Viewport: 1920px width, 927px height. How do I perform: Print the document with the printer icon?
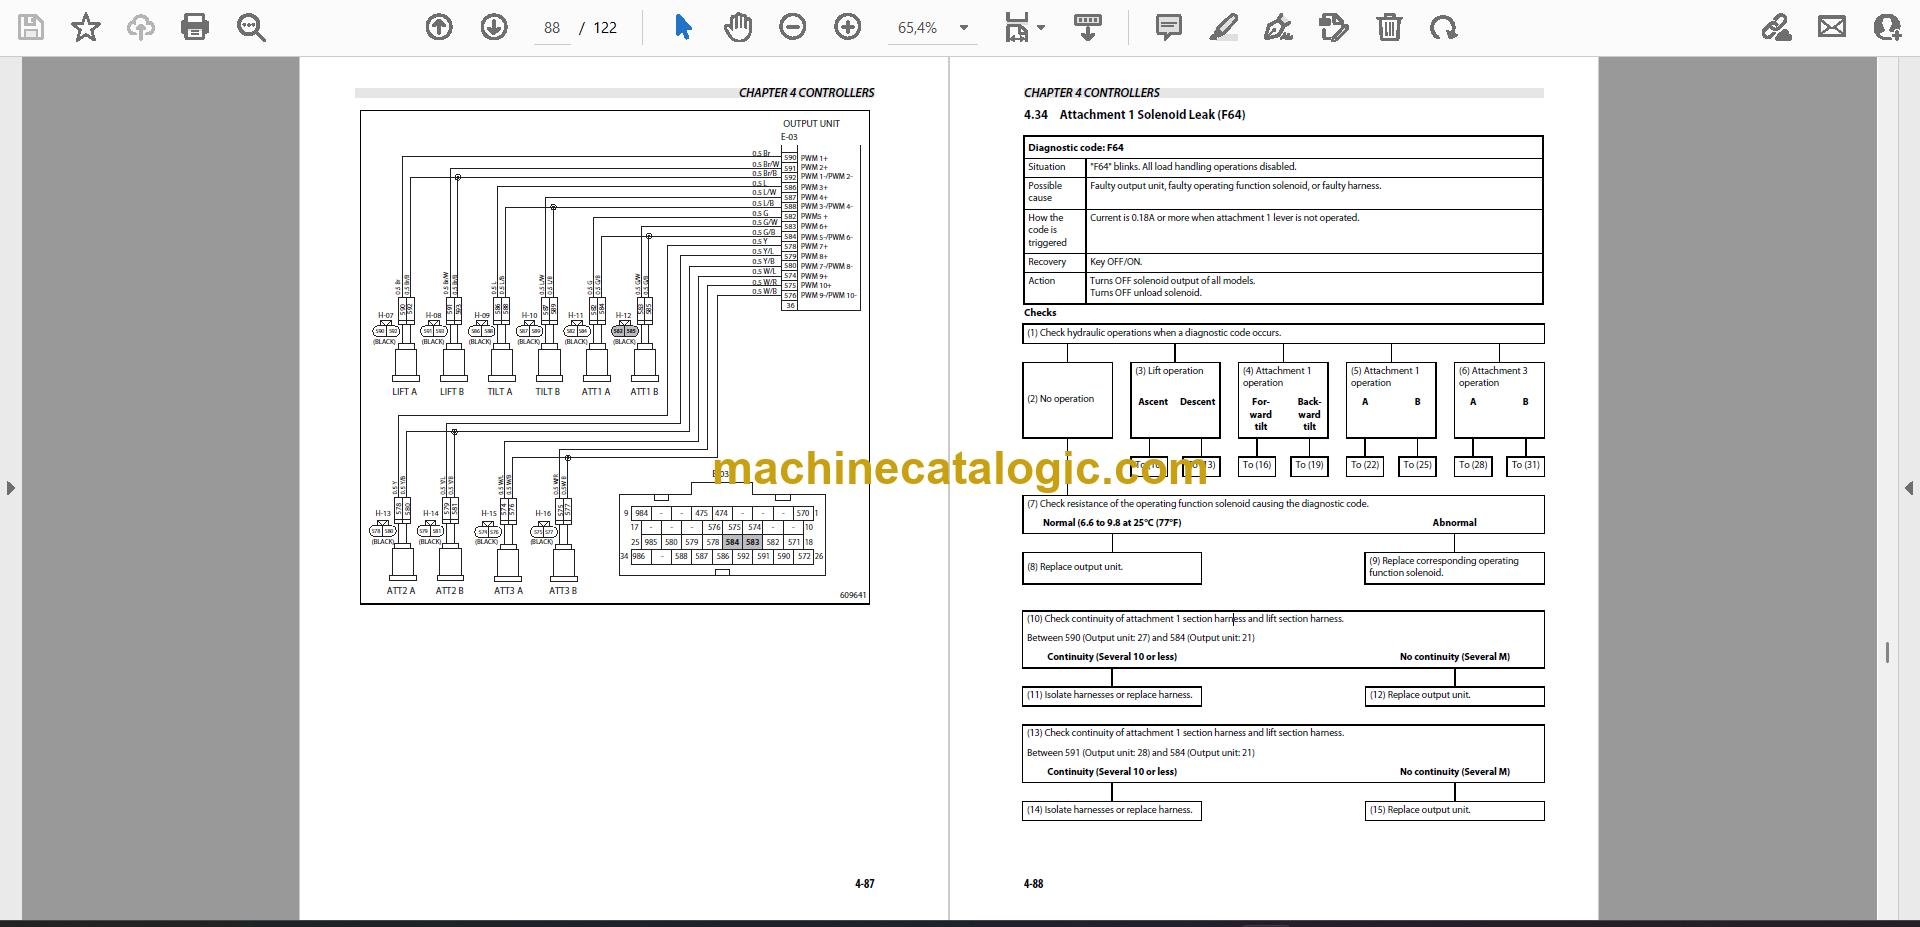click(x=195, y=27)
